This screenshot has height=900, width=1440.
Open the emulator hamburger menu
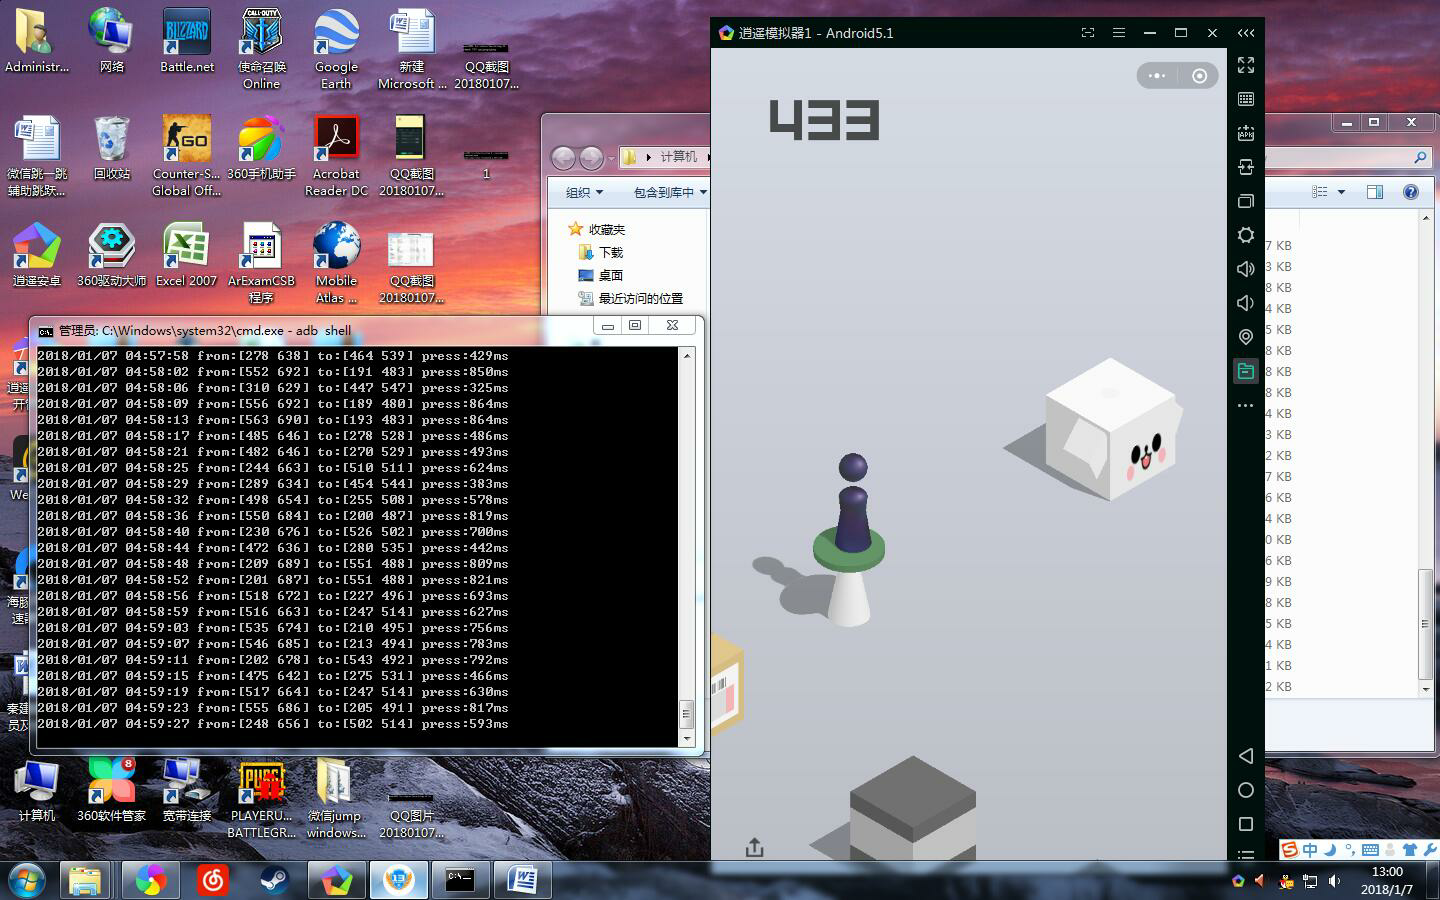click(1119, 33)
